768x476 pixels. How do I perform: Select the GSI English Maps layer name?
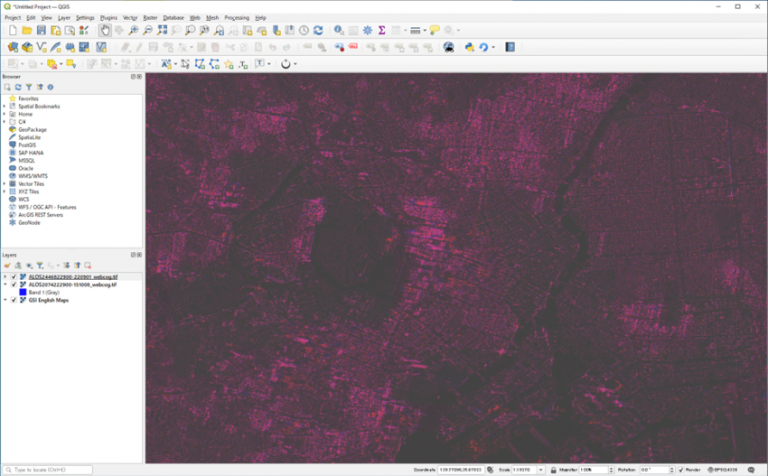click(x=48, y=300)
